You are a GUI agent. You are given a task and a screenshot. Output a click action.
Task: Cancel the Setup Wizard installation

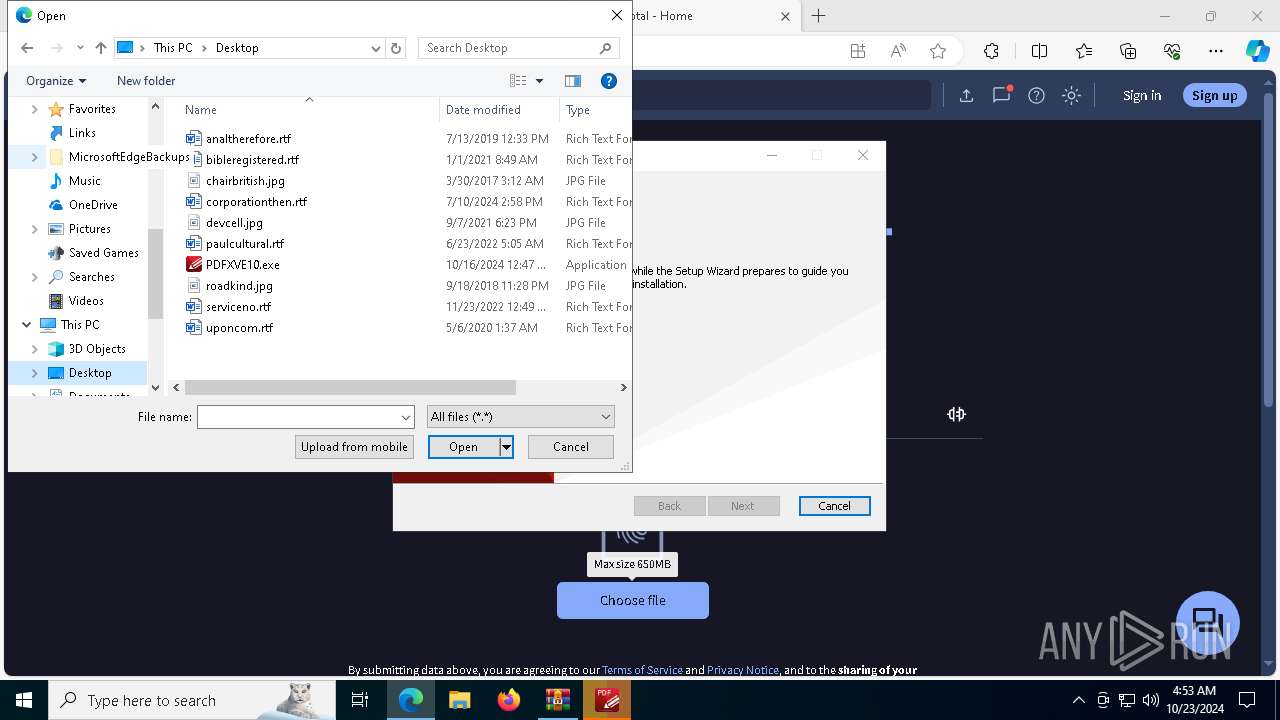pos(834,506)
